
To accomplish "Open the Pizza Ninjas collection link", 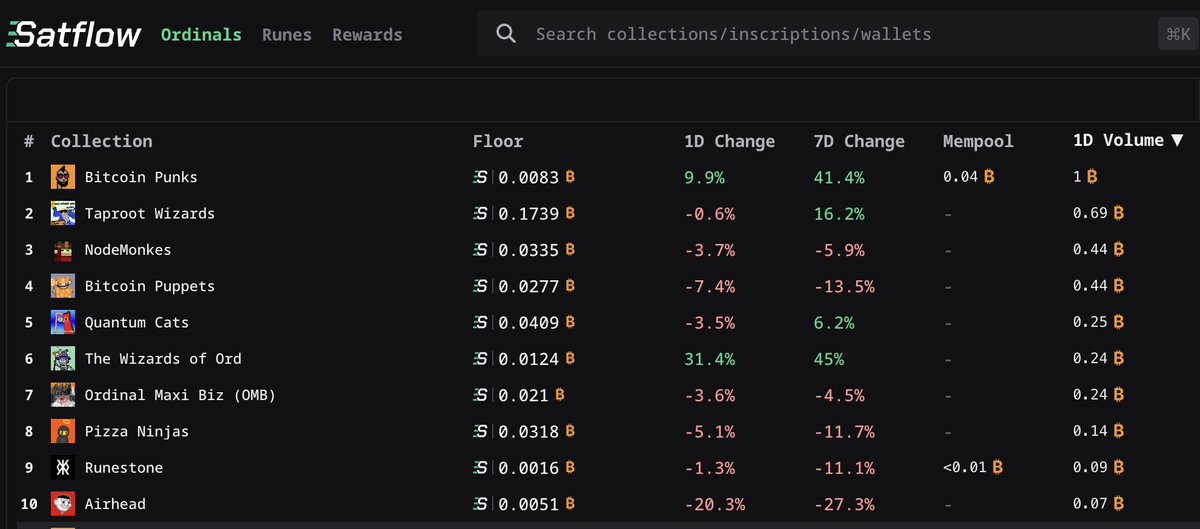I will (x=137, y=431).
